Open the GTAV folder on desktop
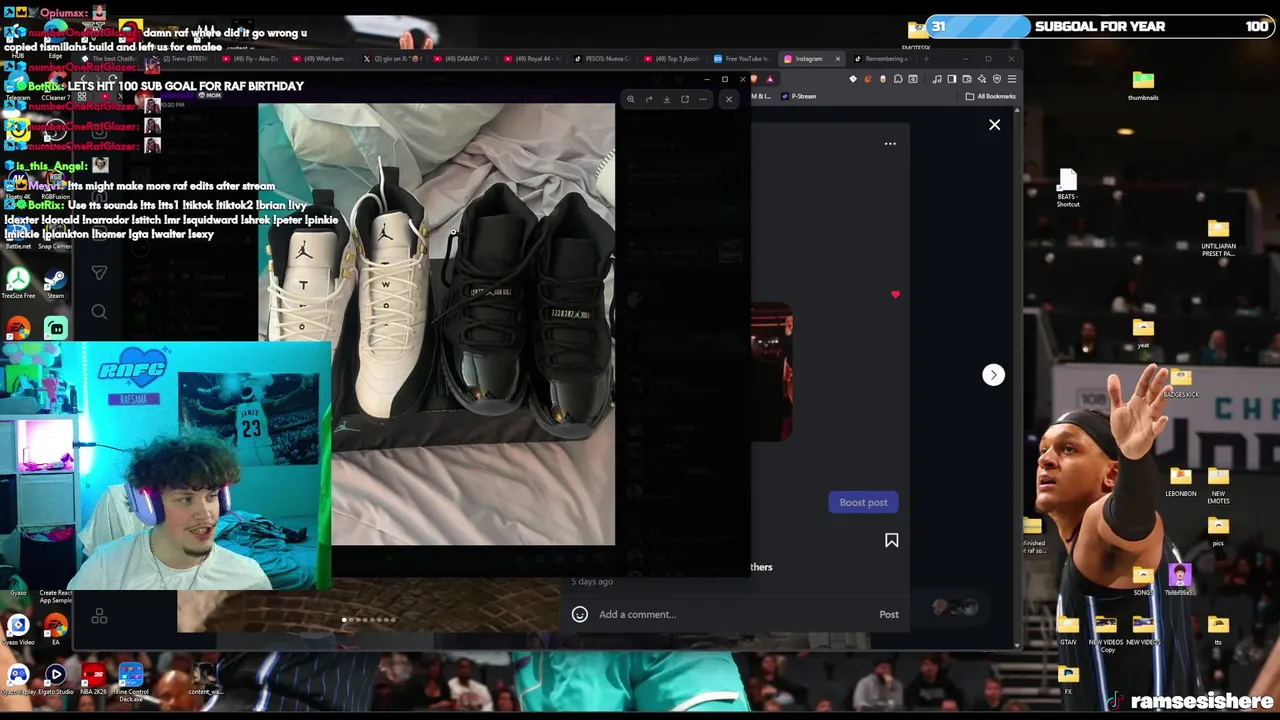 click(x=1068, y=631)
